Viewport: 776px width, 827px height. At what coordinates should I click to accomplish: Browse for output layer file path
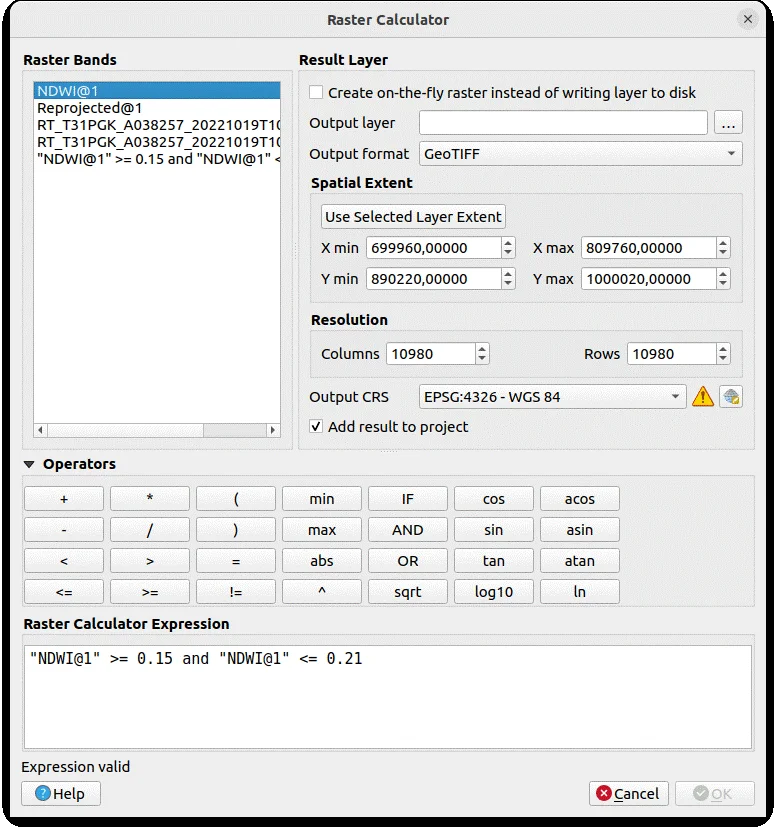click(x=727, y=123)
